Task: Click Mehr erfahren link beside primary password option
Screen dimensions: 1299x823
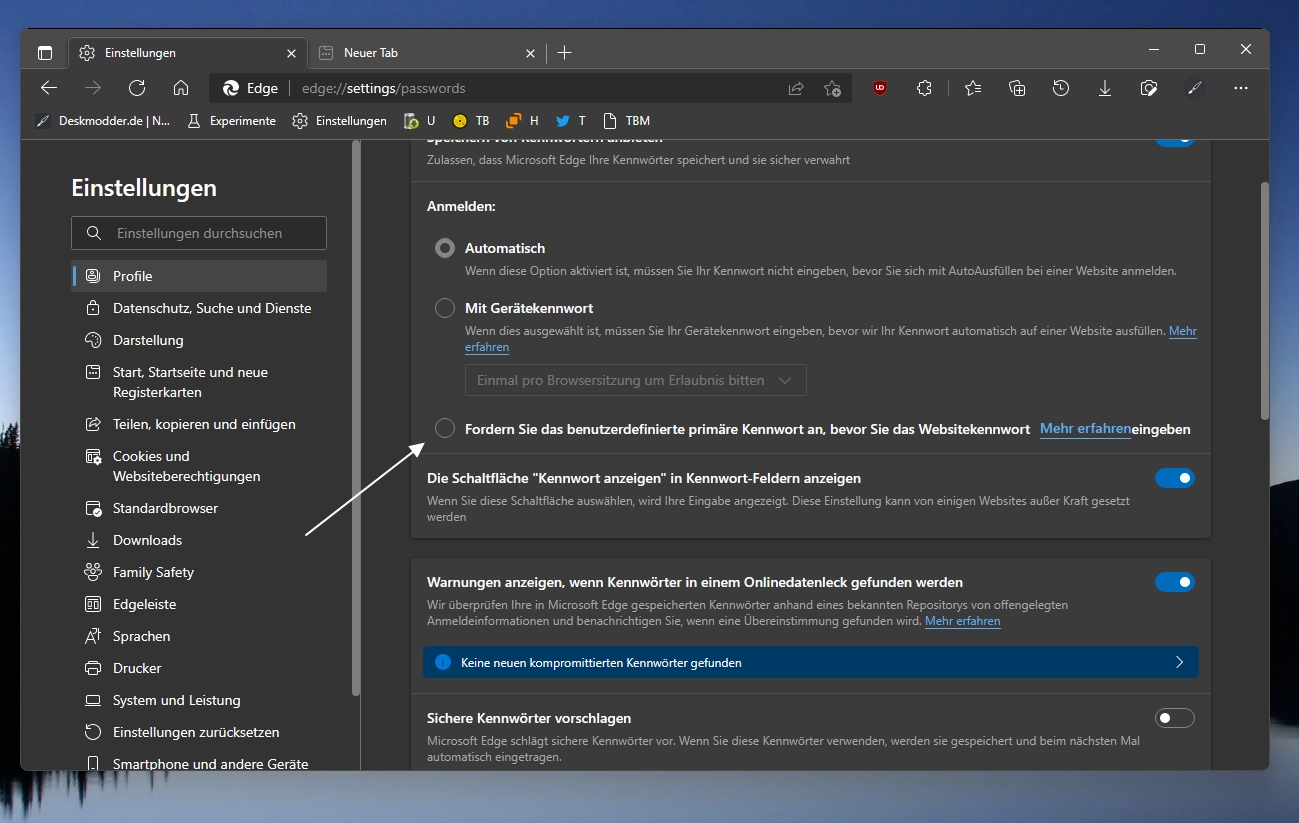Action: pyautogui.click(x=1085, y=429)
